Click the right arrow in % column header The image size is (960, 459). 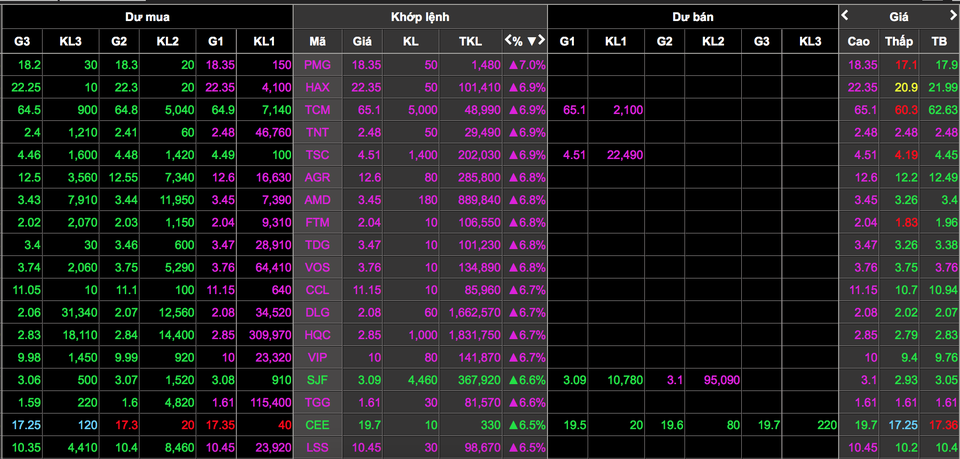tap(541, 41)
